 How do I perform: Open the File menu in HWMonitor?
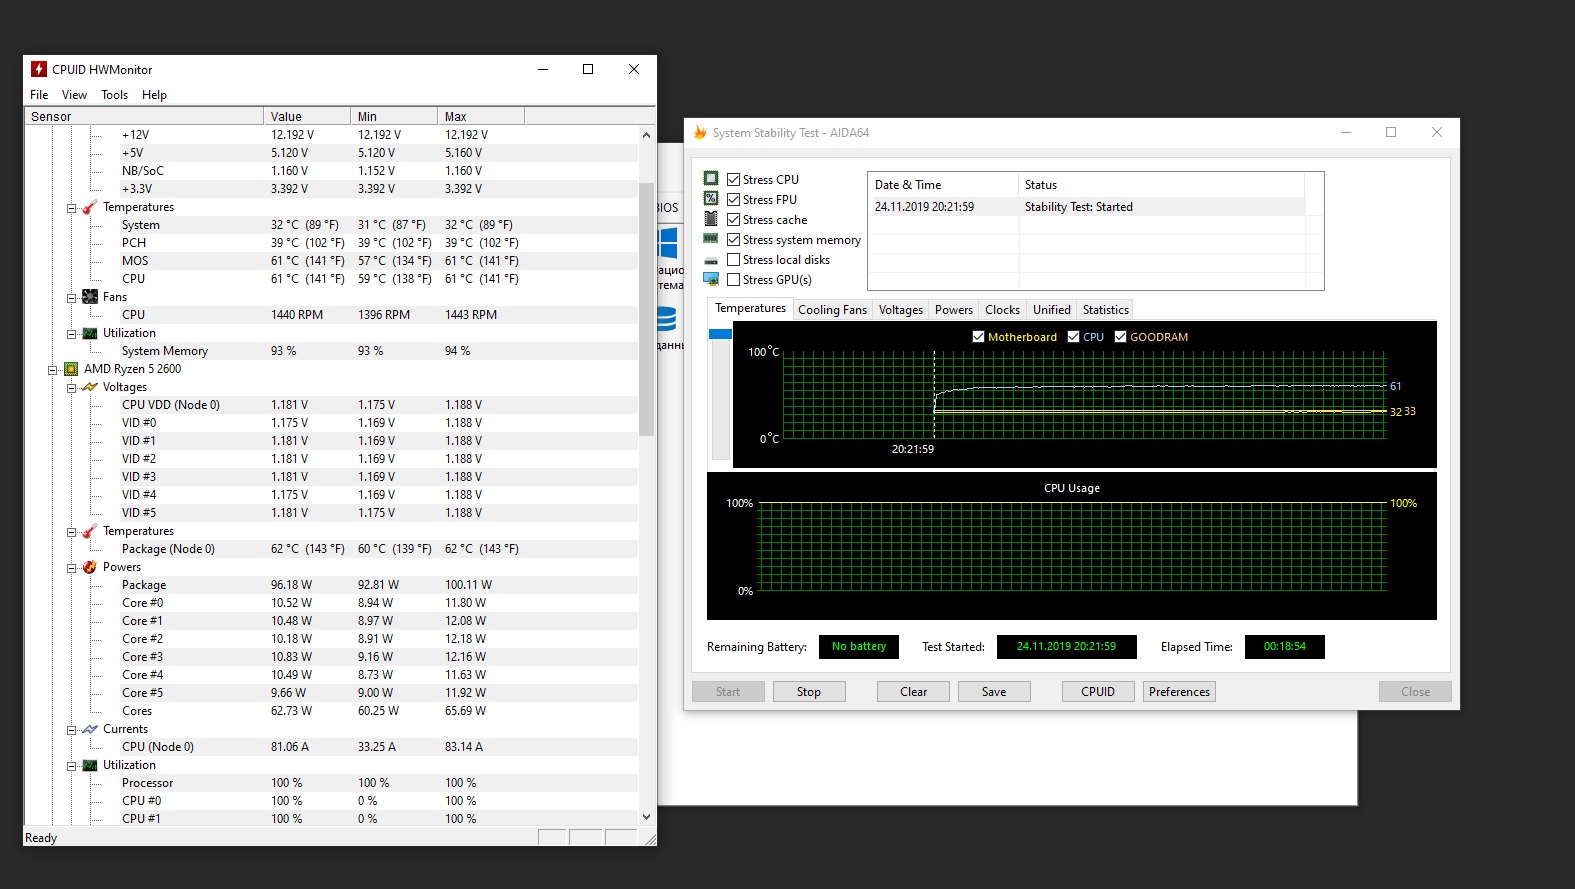(x=39, y=95)
